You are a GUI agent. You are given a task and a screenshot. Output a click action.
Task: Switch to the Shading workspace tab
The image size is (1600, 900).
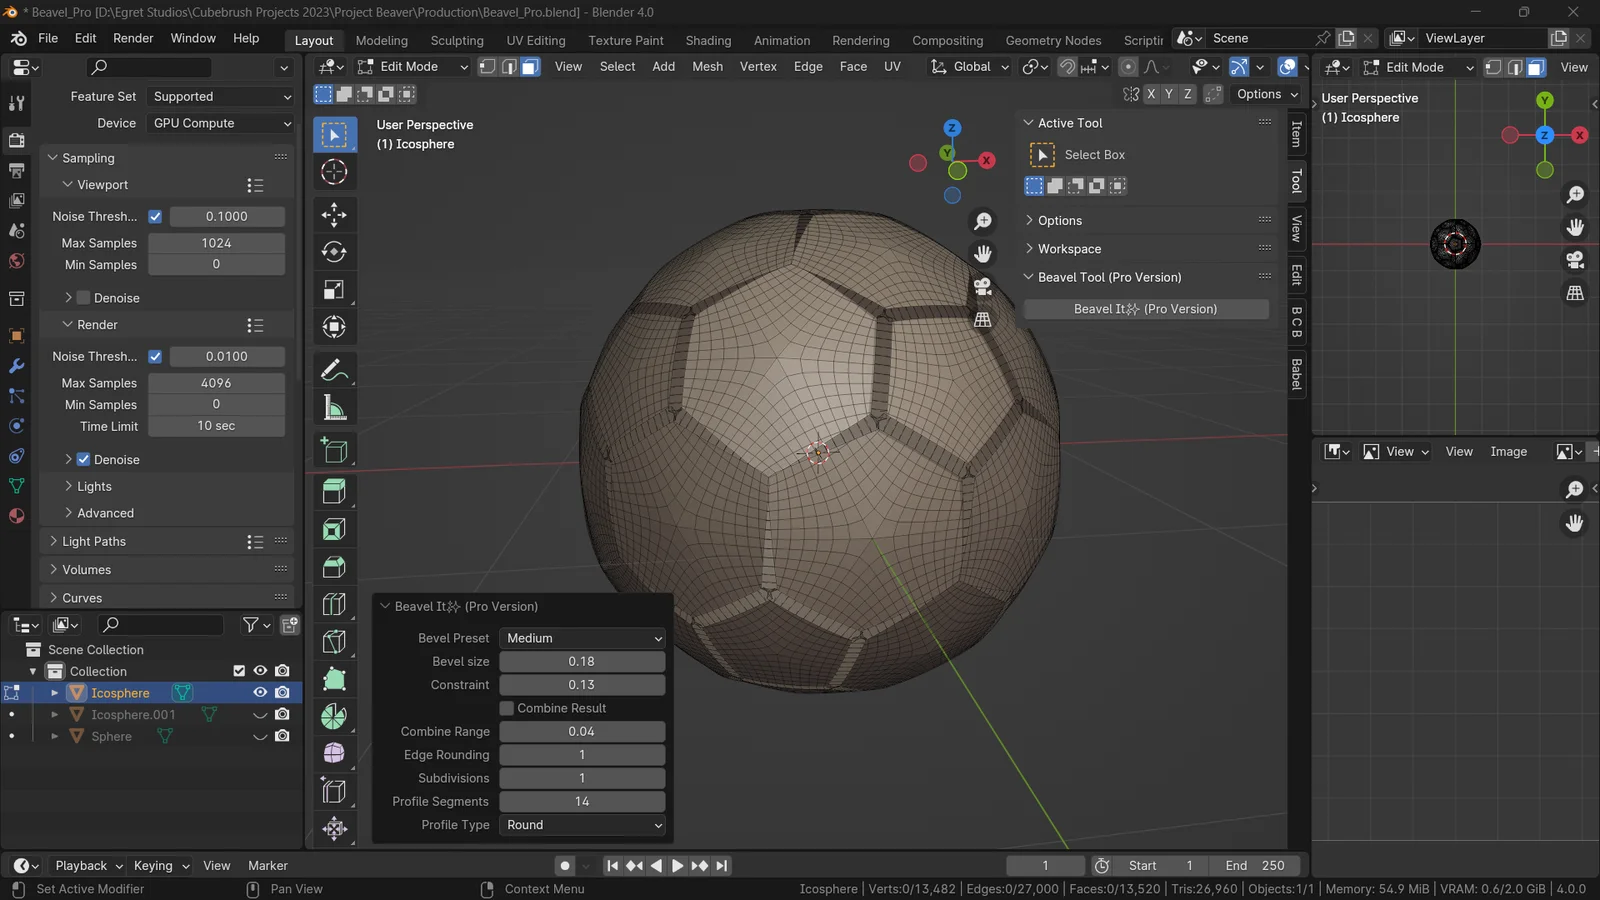[x=708, y=40]
